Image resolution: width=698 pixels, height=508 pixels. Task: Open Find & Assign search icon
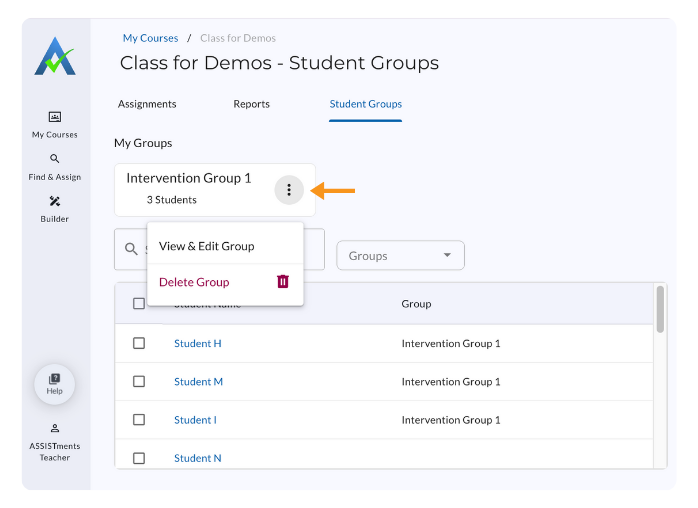[x=54, y=159]
